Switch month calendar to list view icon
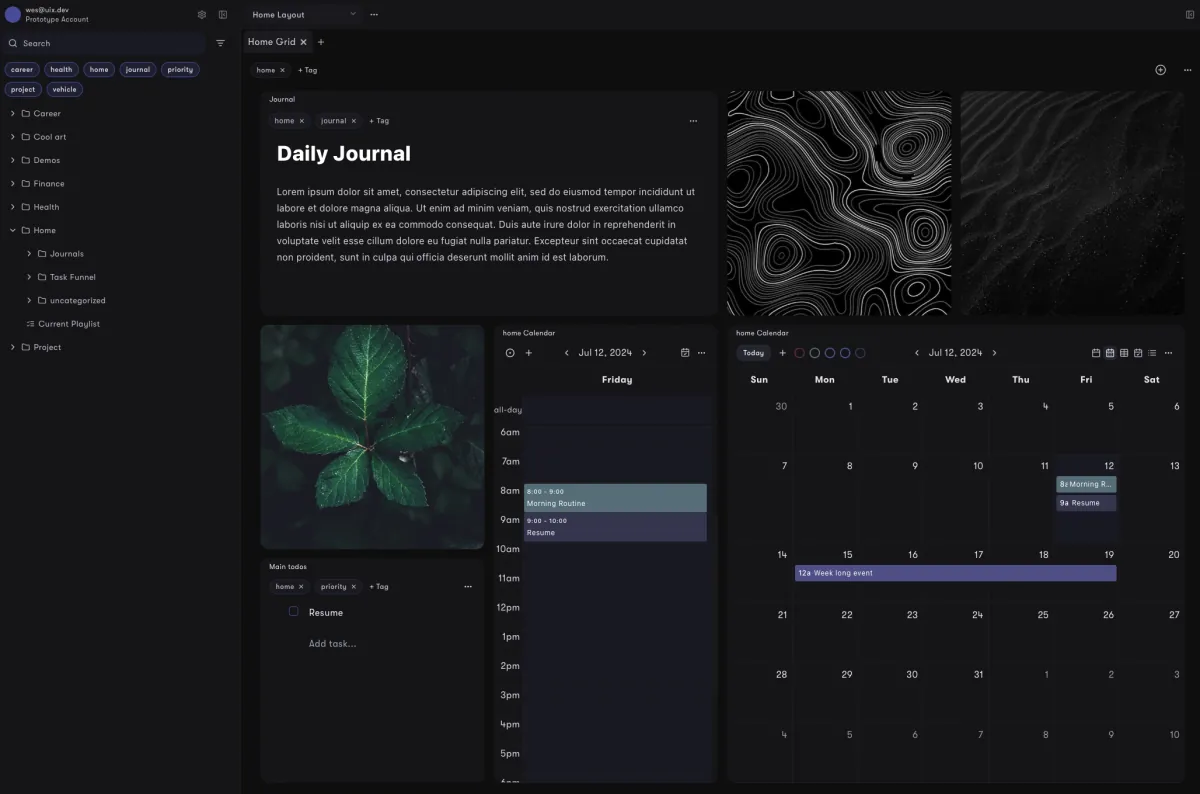1200x794 pixels. [x=1152, y=353]
